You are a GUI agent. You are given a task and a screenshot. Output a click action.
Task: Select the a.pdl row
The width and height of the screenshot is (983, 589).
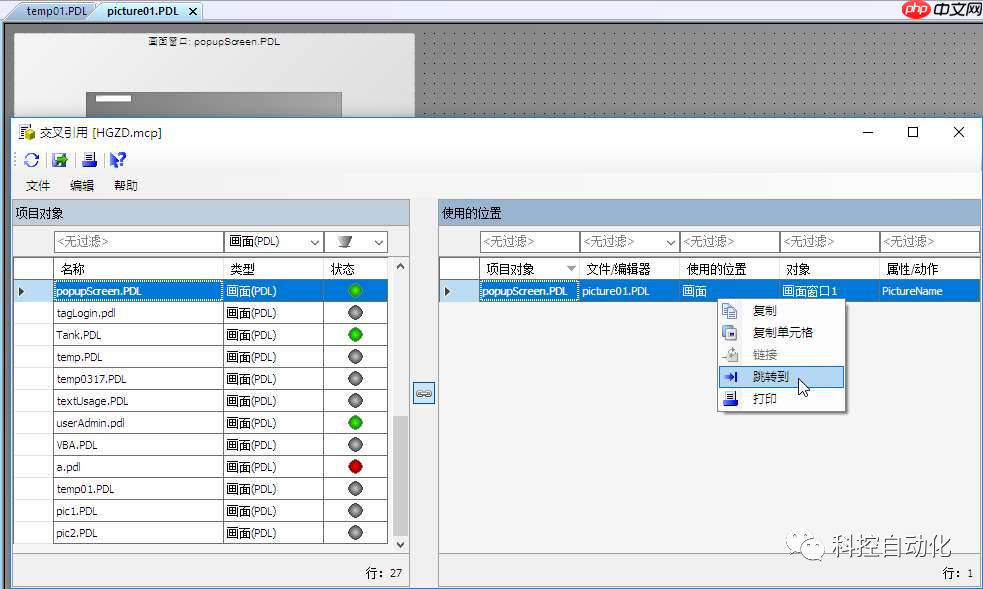(x=201, y=467)
